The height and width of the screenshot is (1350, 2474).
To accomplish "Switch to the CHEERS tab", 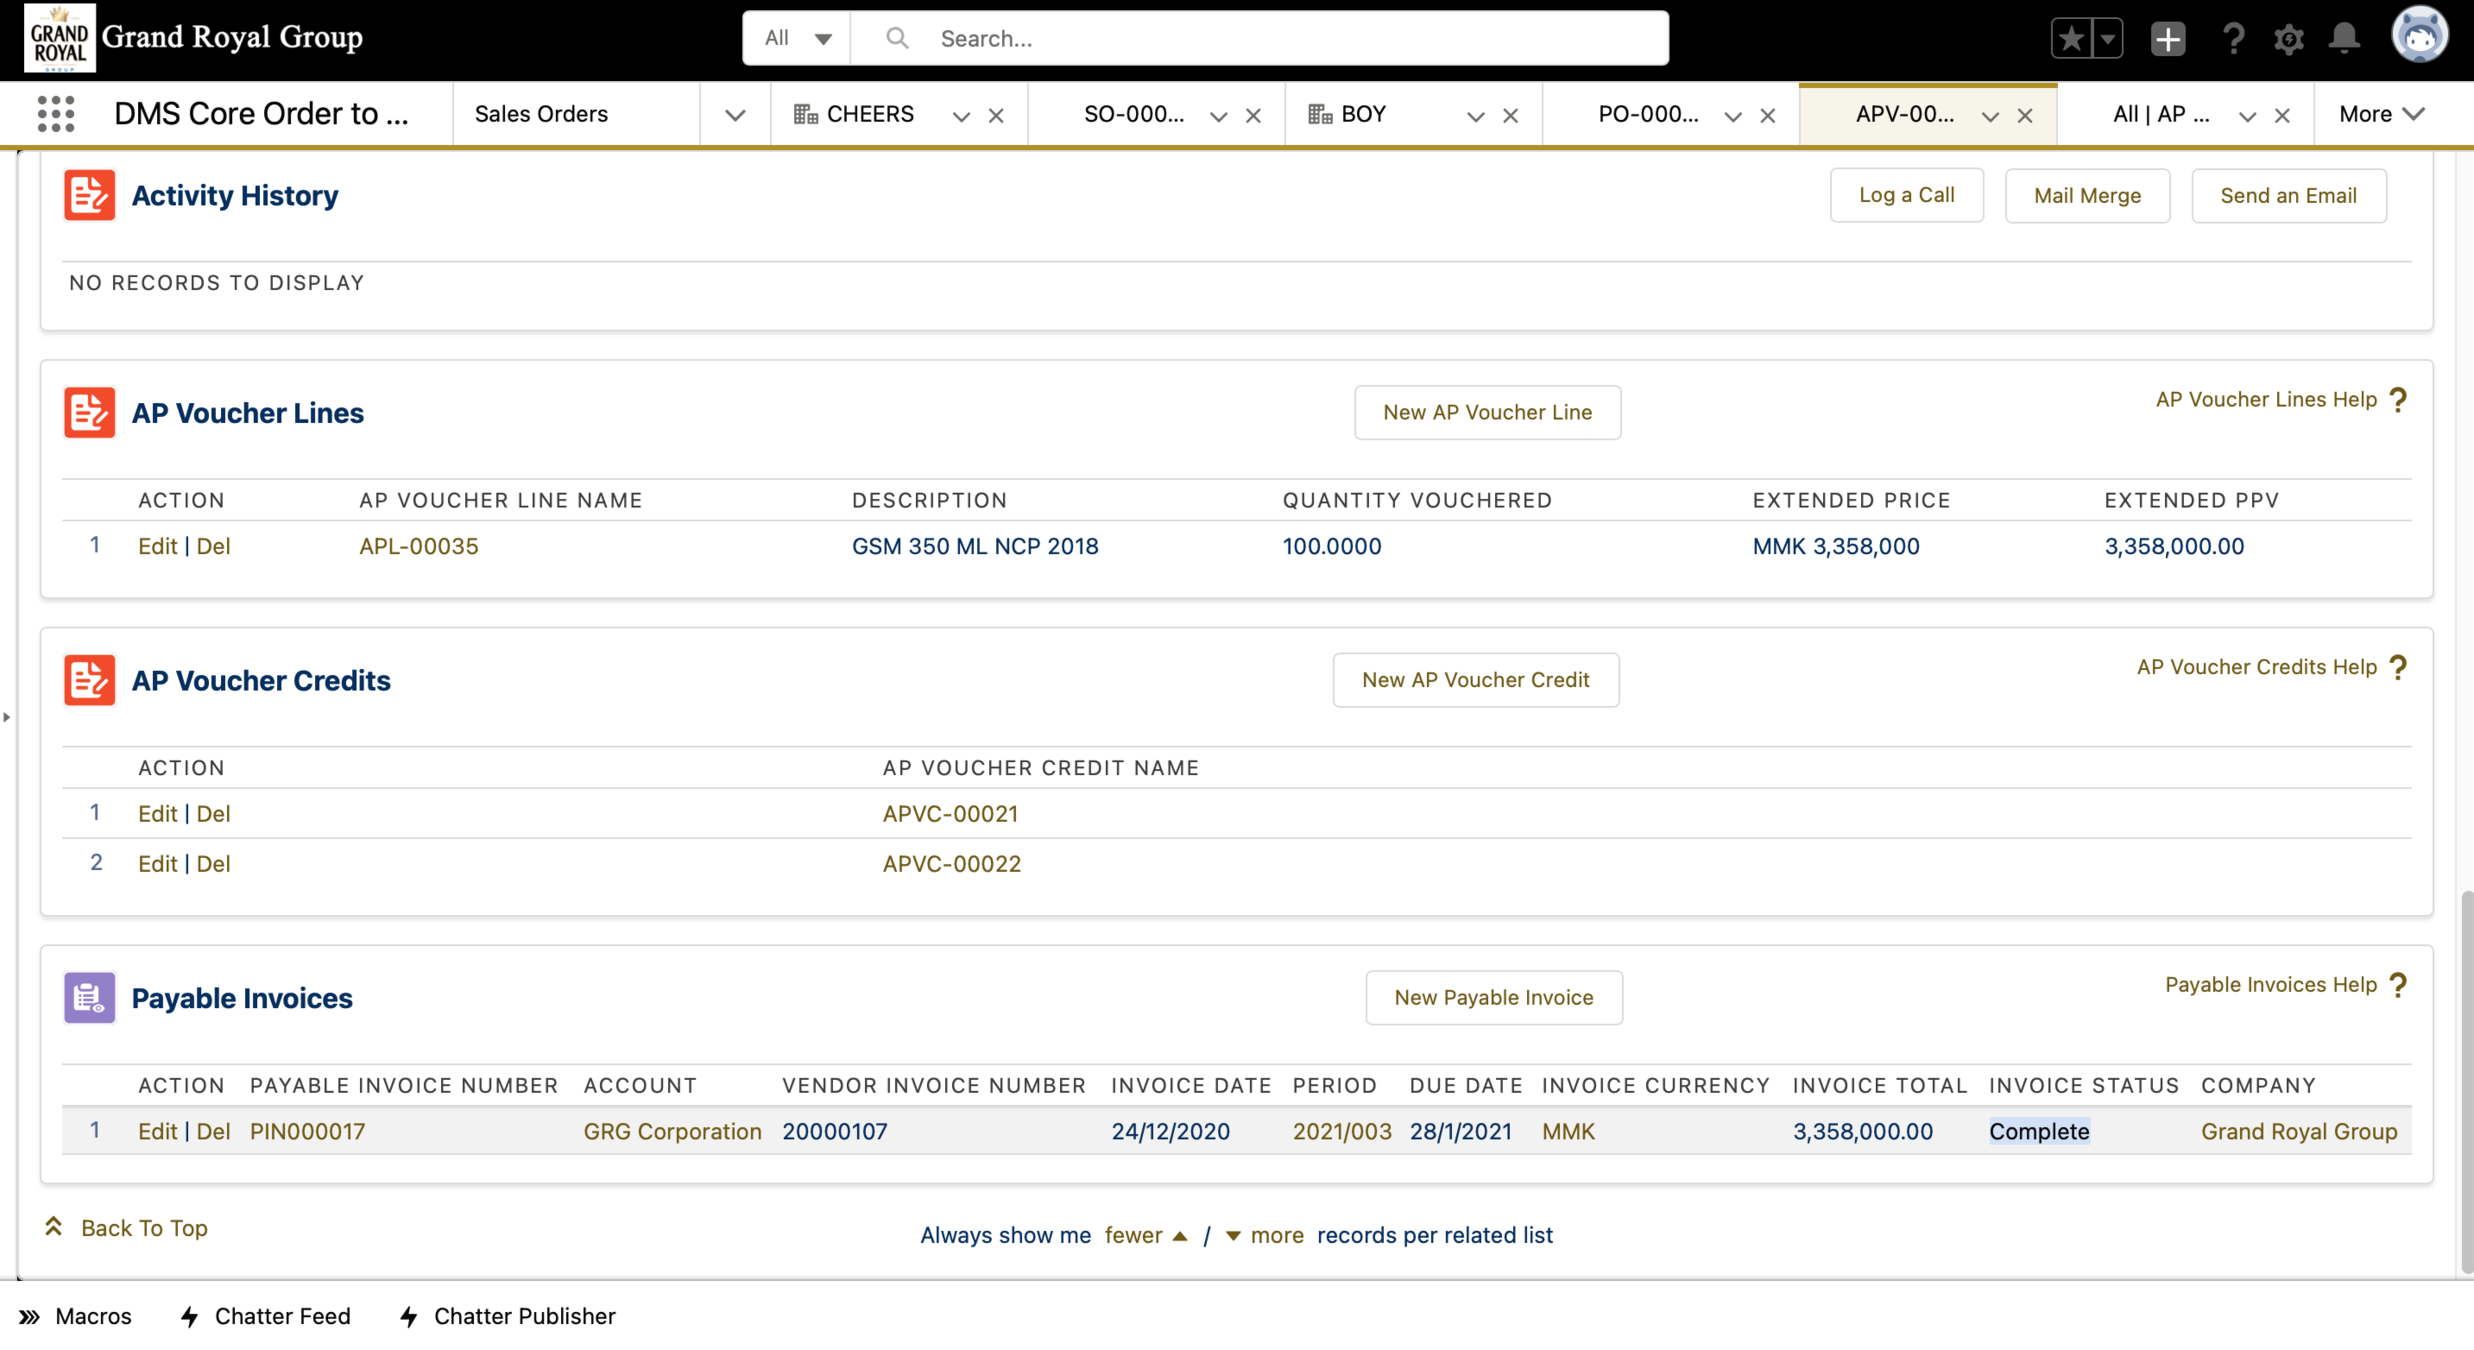I will pos(868,114).
